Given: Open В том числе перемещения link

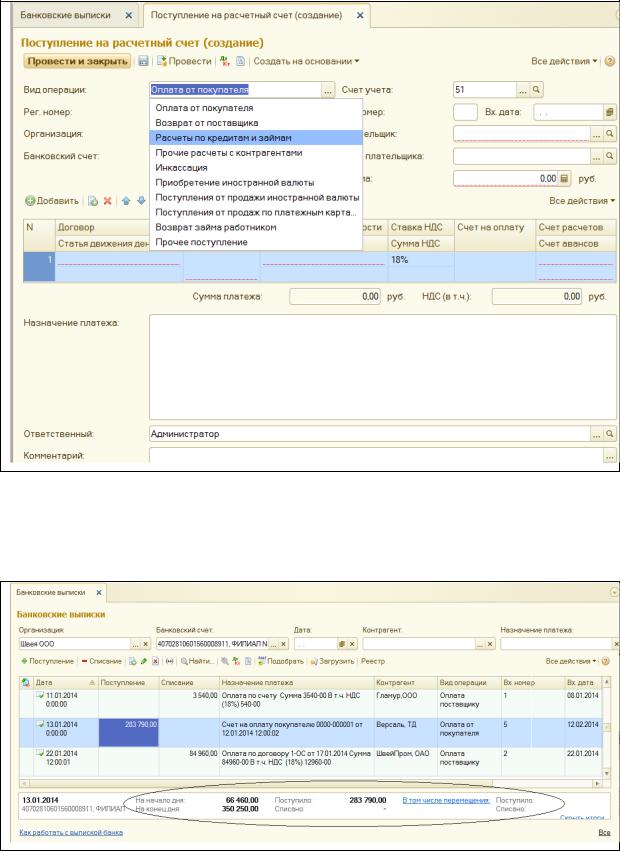Looking at the screenshot, I should pyautogui.click(x=446, y=800).
